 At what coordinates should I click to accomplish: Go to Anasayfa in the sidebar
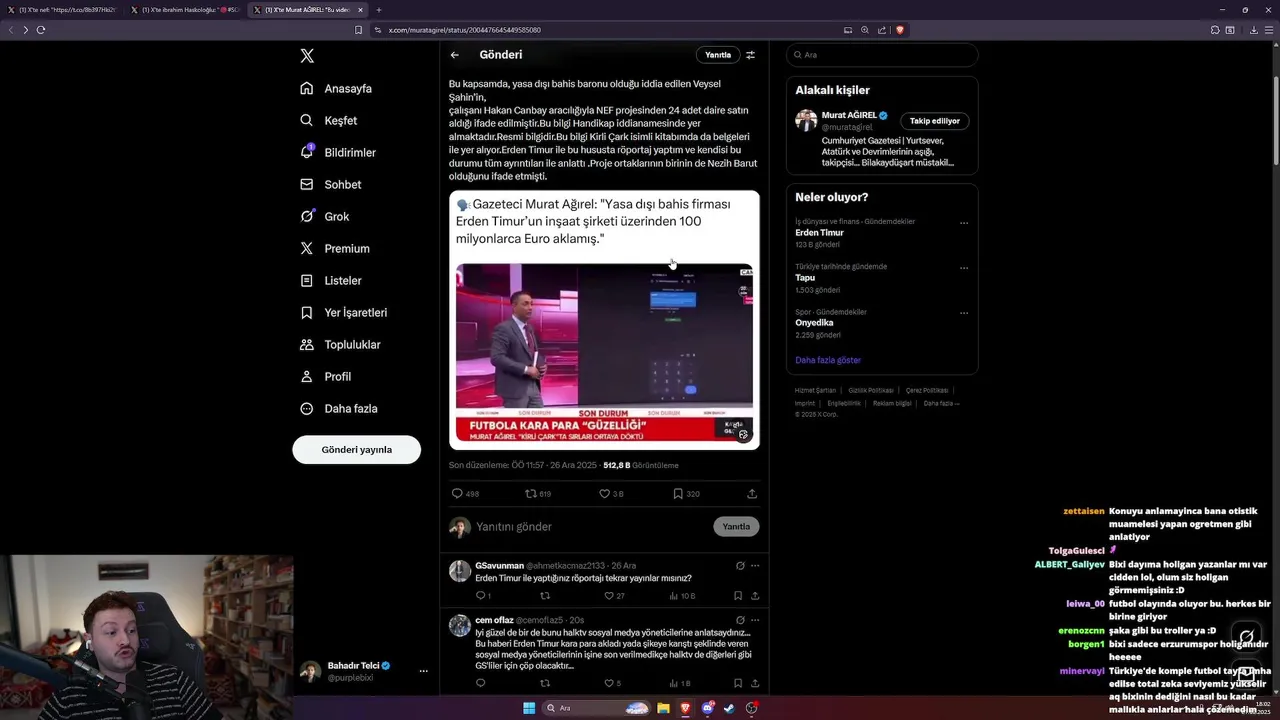(x=336, y=89)
